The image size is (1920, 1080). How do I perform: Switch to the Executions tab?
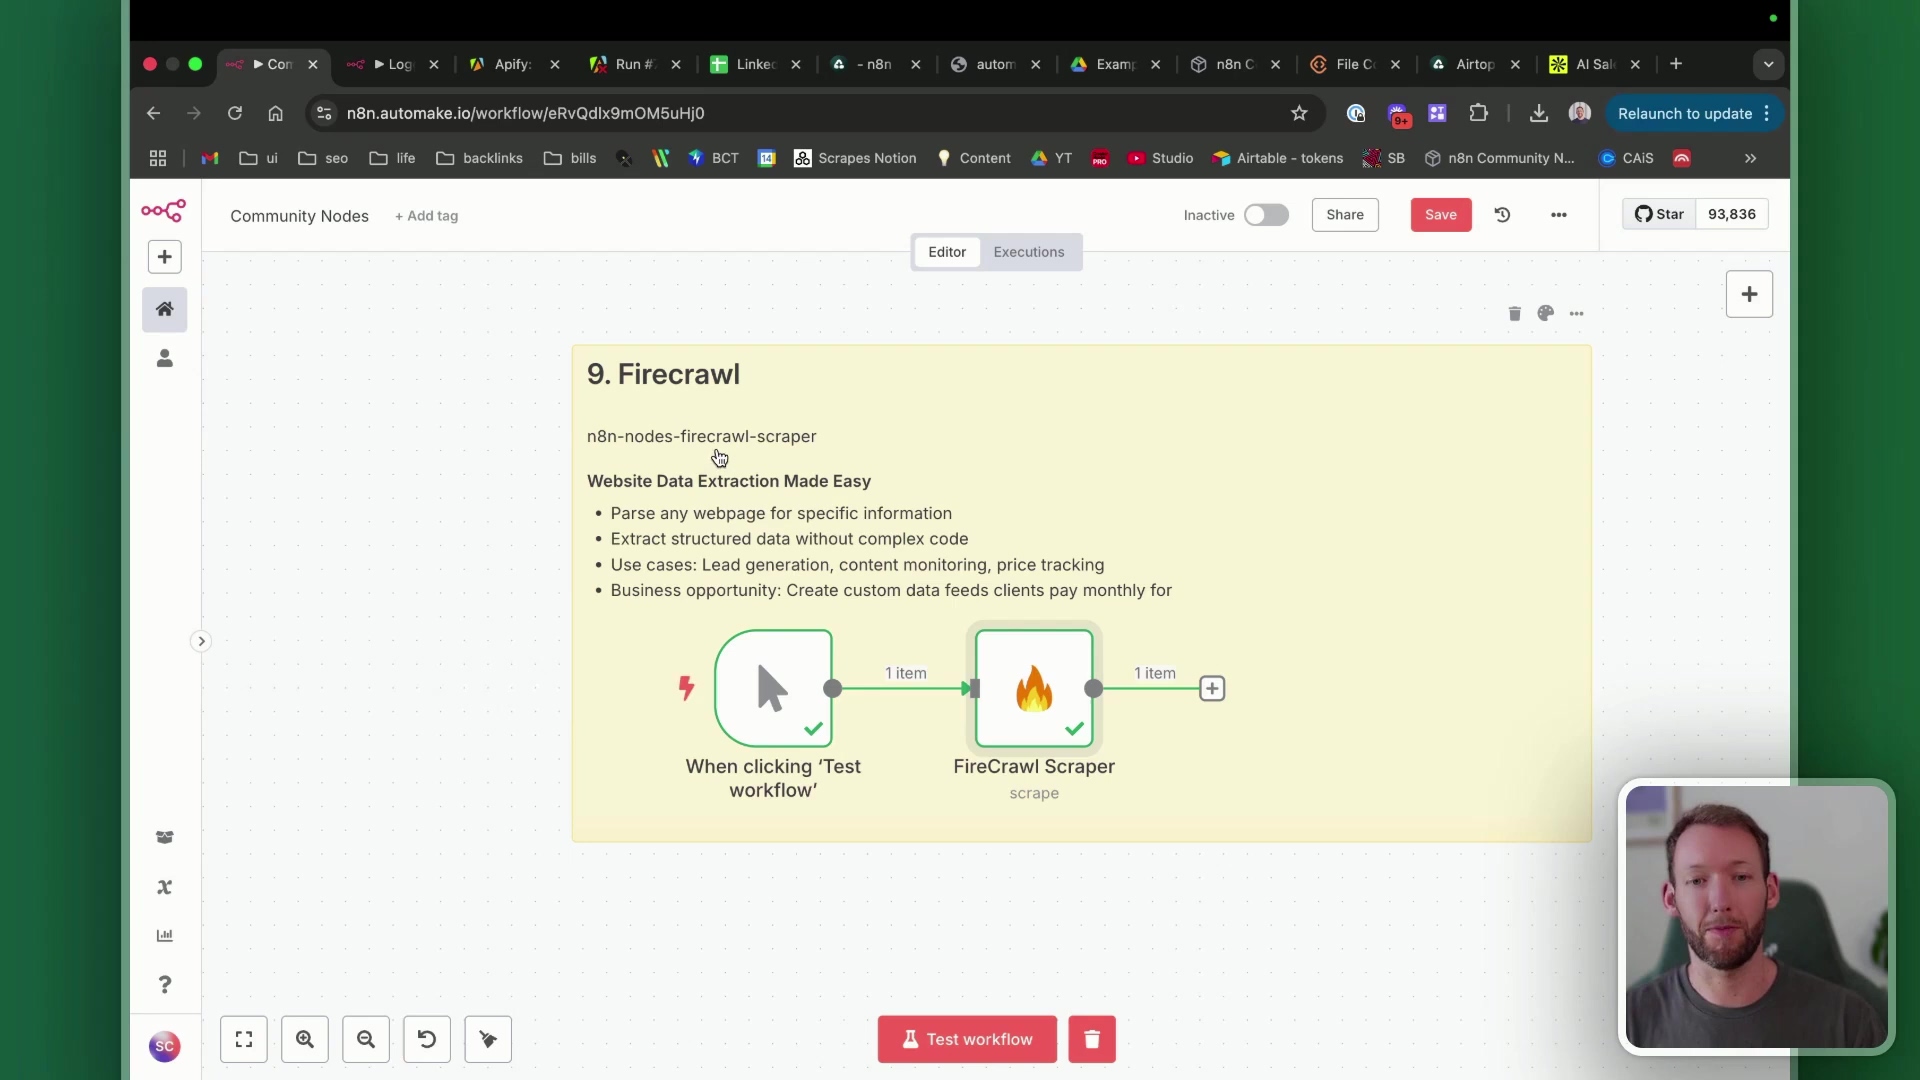[1029, 252]
